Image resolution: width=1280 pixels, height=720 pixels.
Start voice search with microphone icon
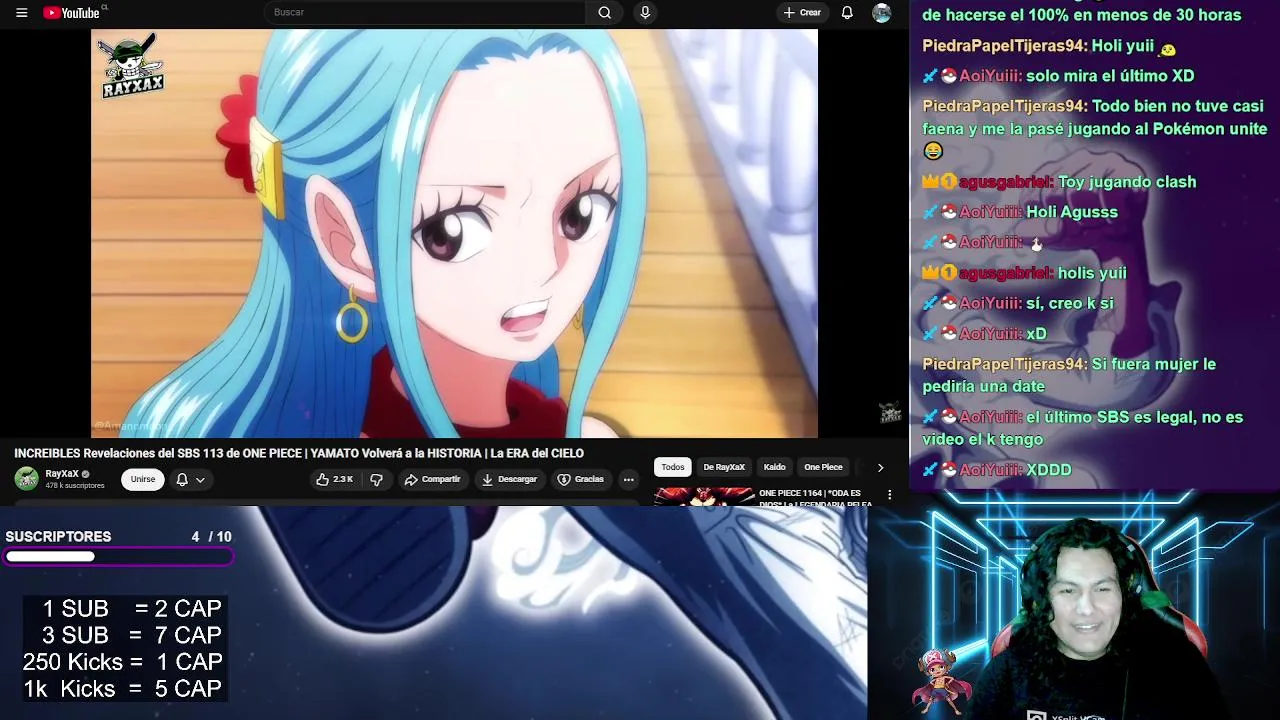click(645, 12)
